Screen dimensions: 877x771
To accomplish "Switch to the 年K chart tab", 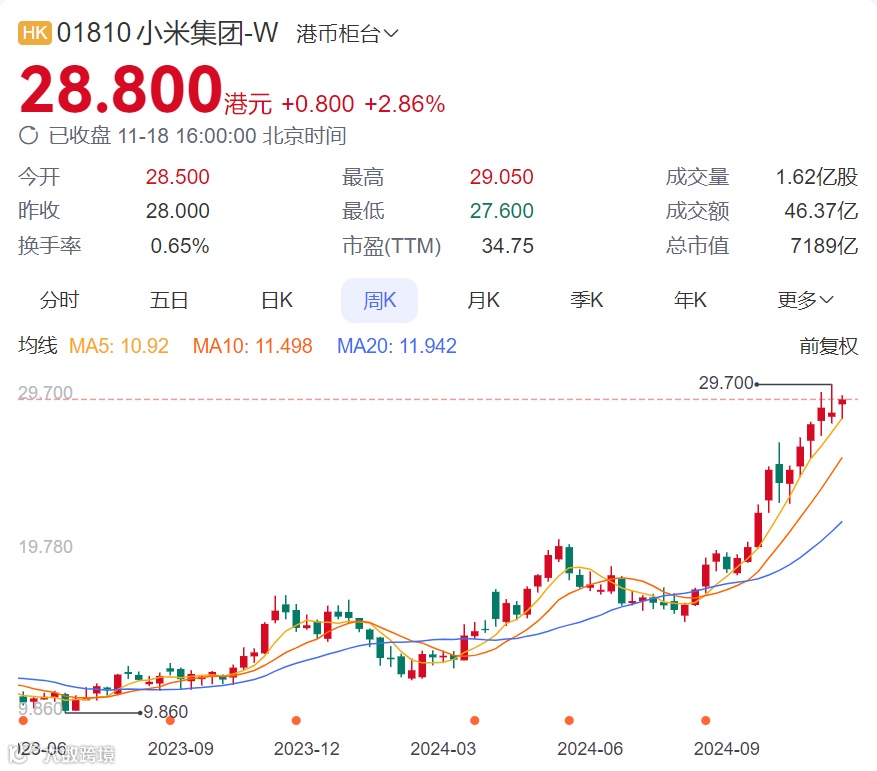I will pos(690,300).
